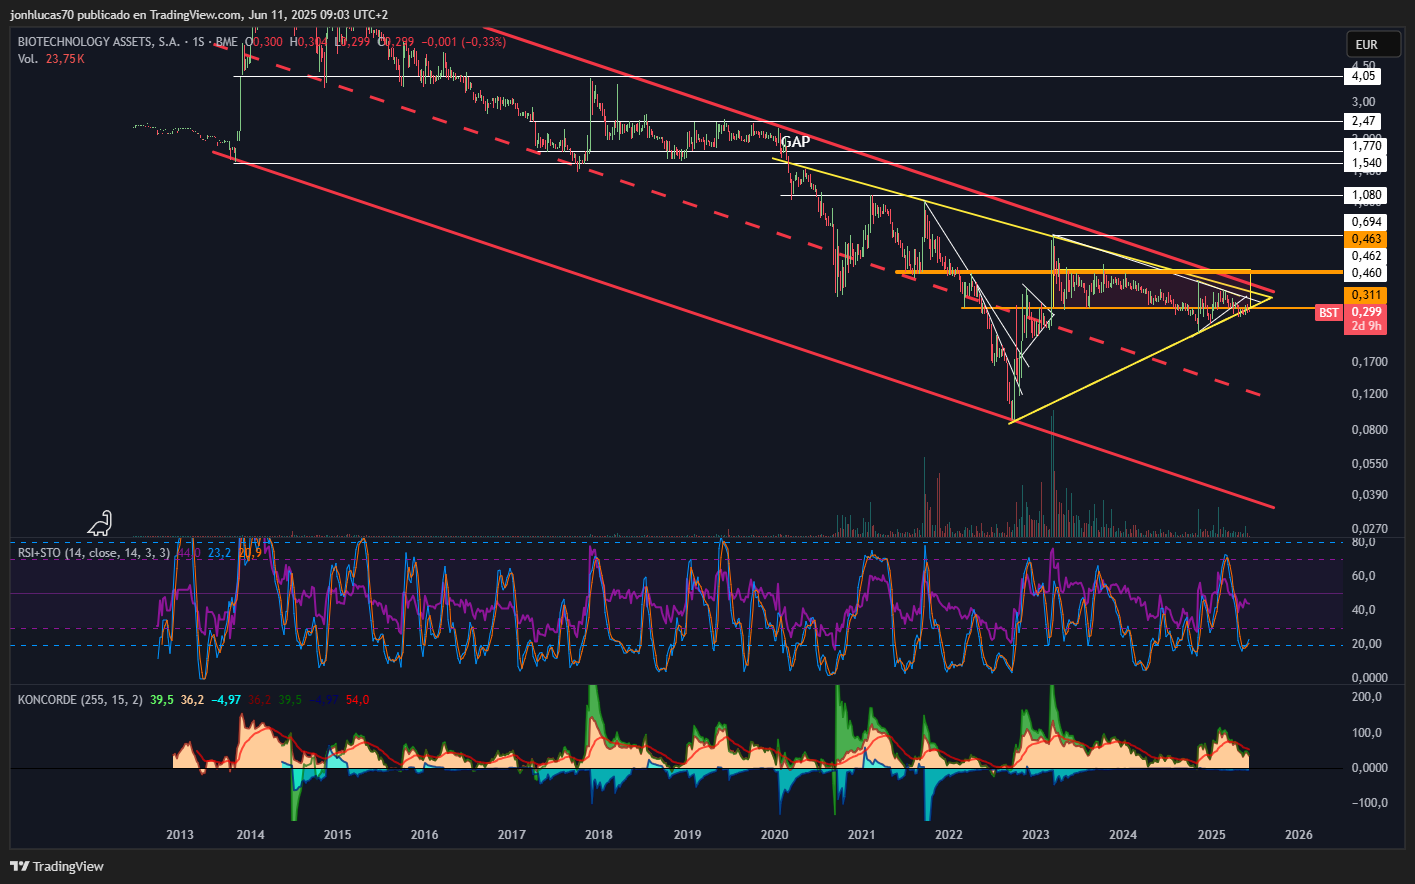Click the 0,460 price level label
The width and height of the screenshot is (1415, 884).
point(1367,273)
